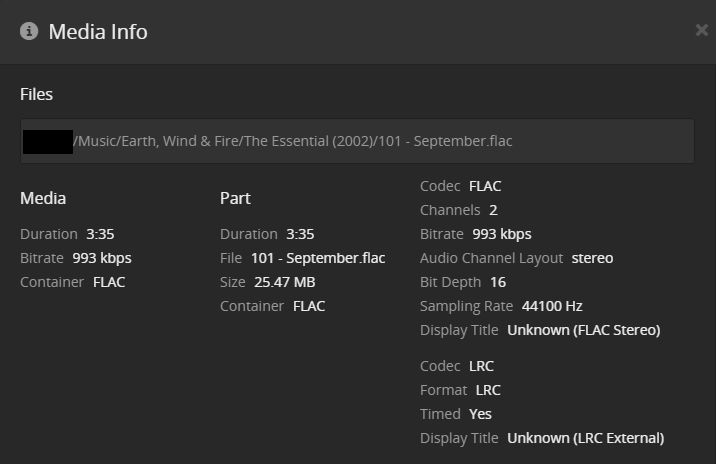The height and width of the screenshot is (464, 716).
Task: Click the Codec LRC value
Action: point(481,366)
